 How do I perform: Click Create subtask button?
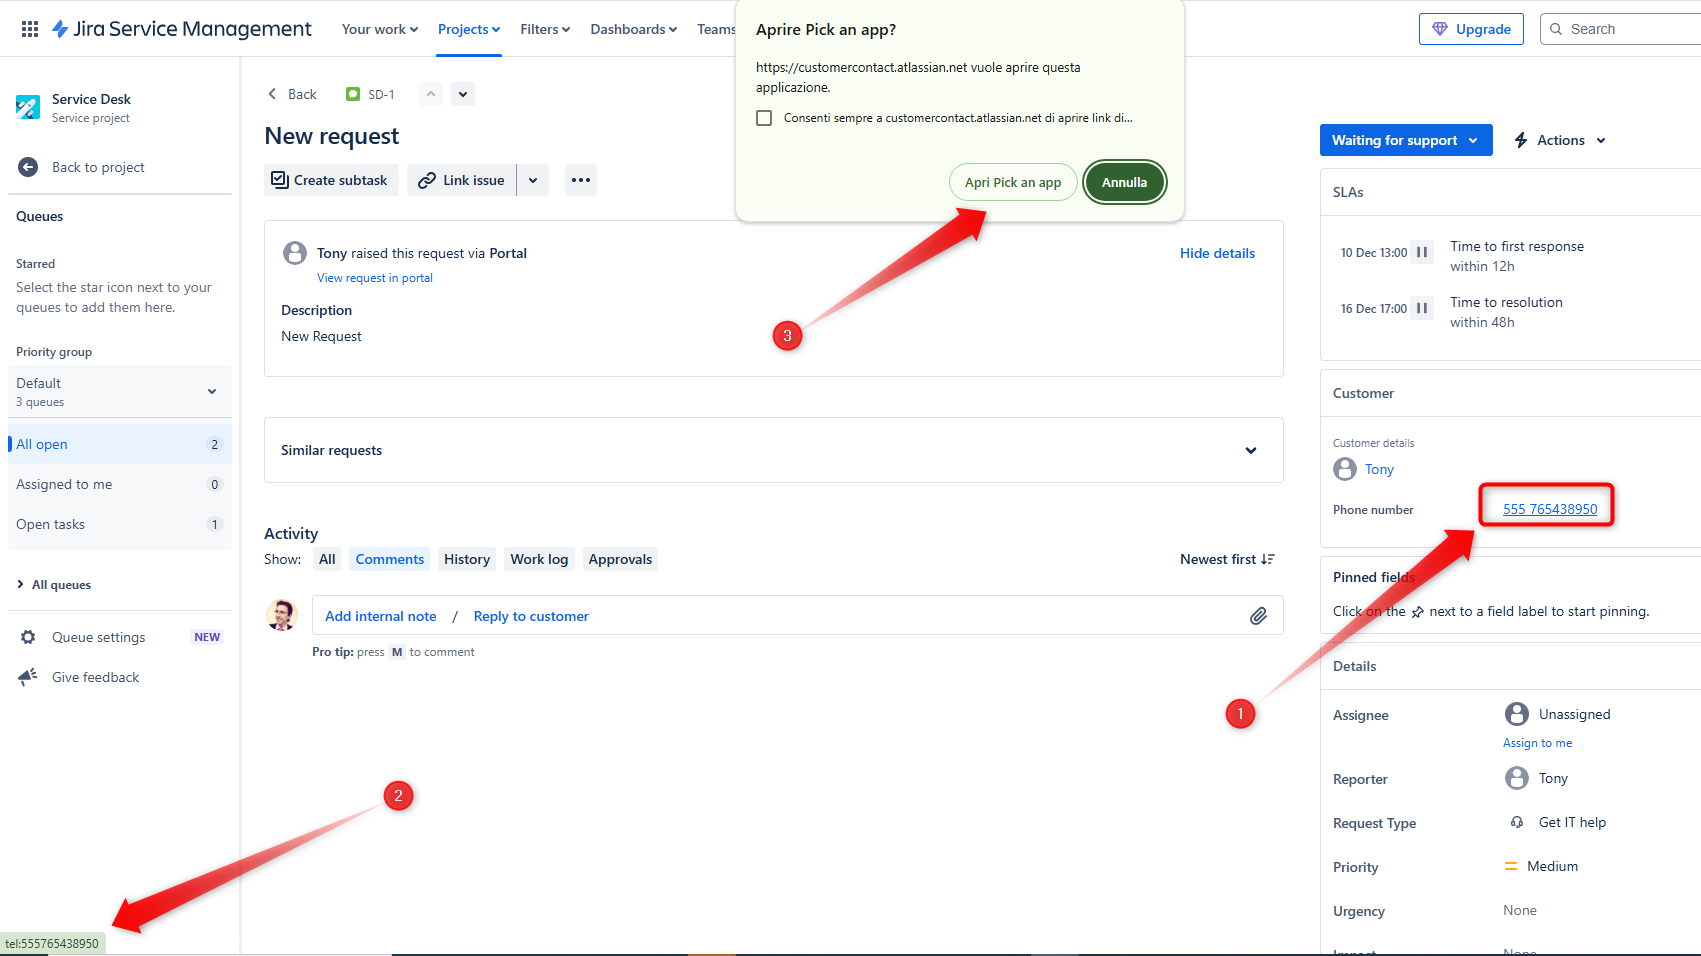pyautogui.click(x=331, y=180)
